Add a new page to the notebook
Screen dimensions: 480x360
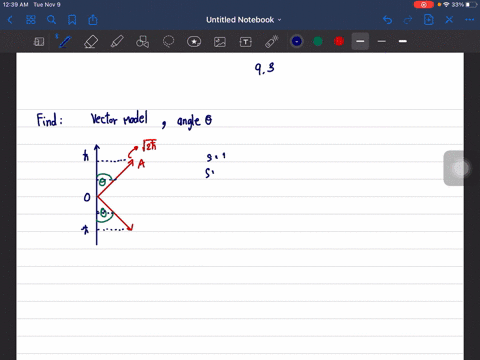point(429,20)
